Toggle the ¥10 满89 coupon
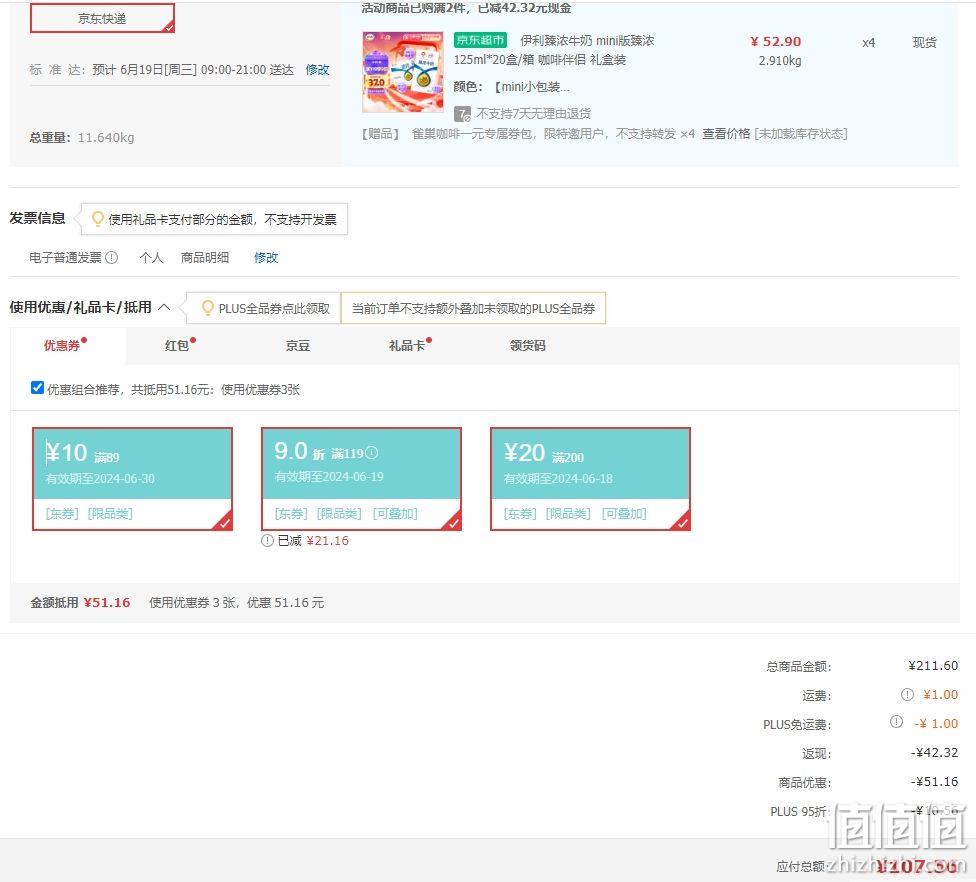Screen dimensions: 976x882 pyautogui.click(x=133, y=479)
